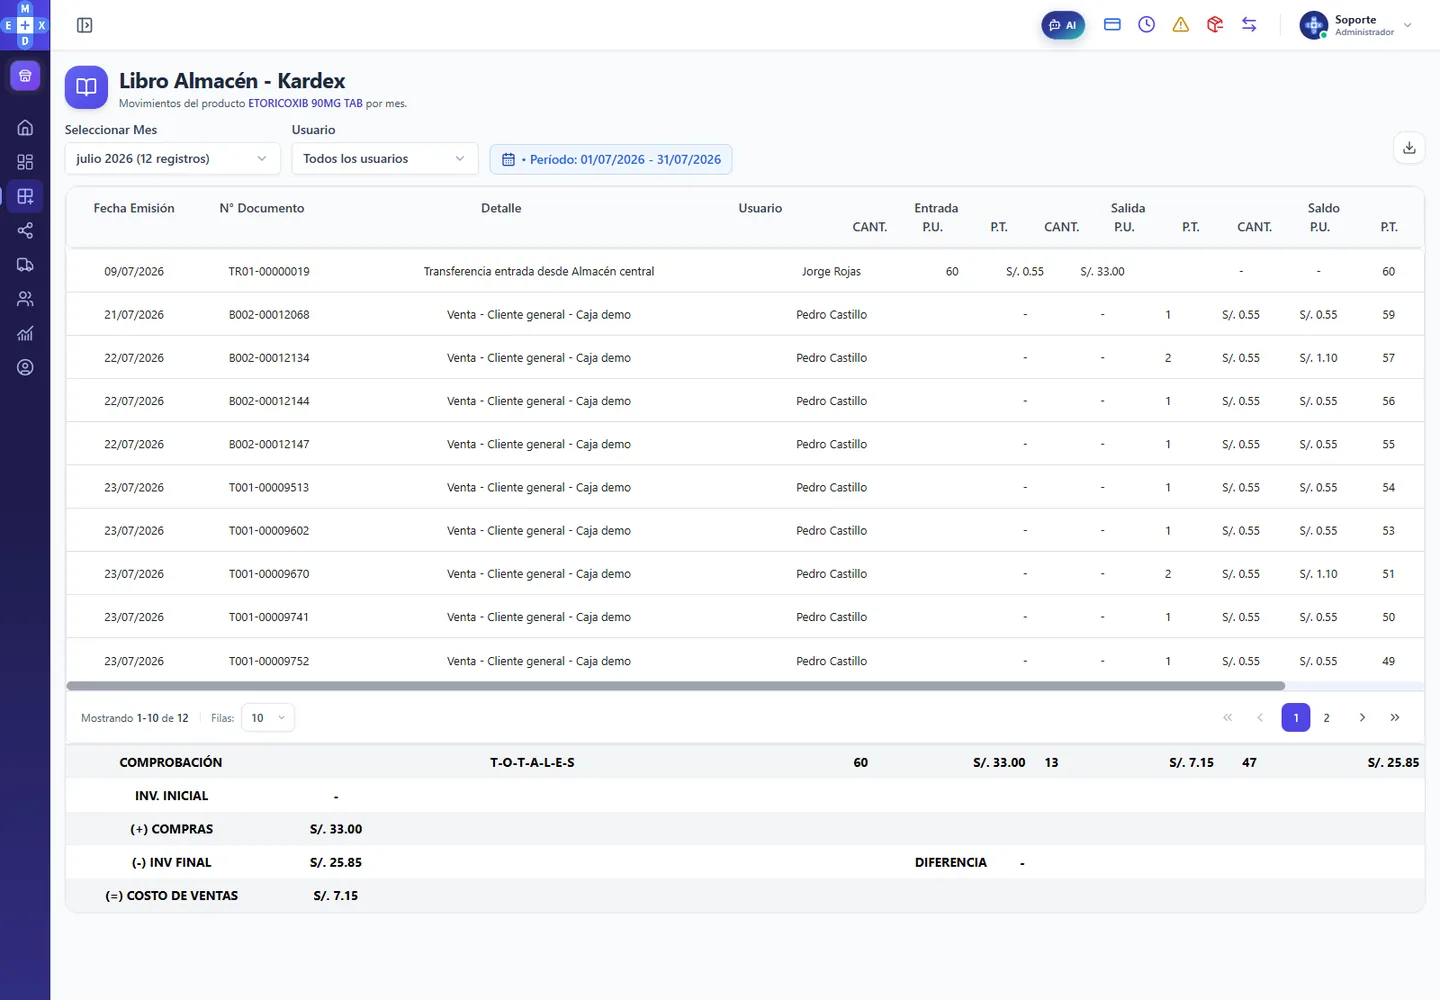Image resolution: width=1440 pixels, height=1000 pixels.
Task: Open the red package box icon
Action: (1215, 25)
